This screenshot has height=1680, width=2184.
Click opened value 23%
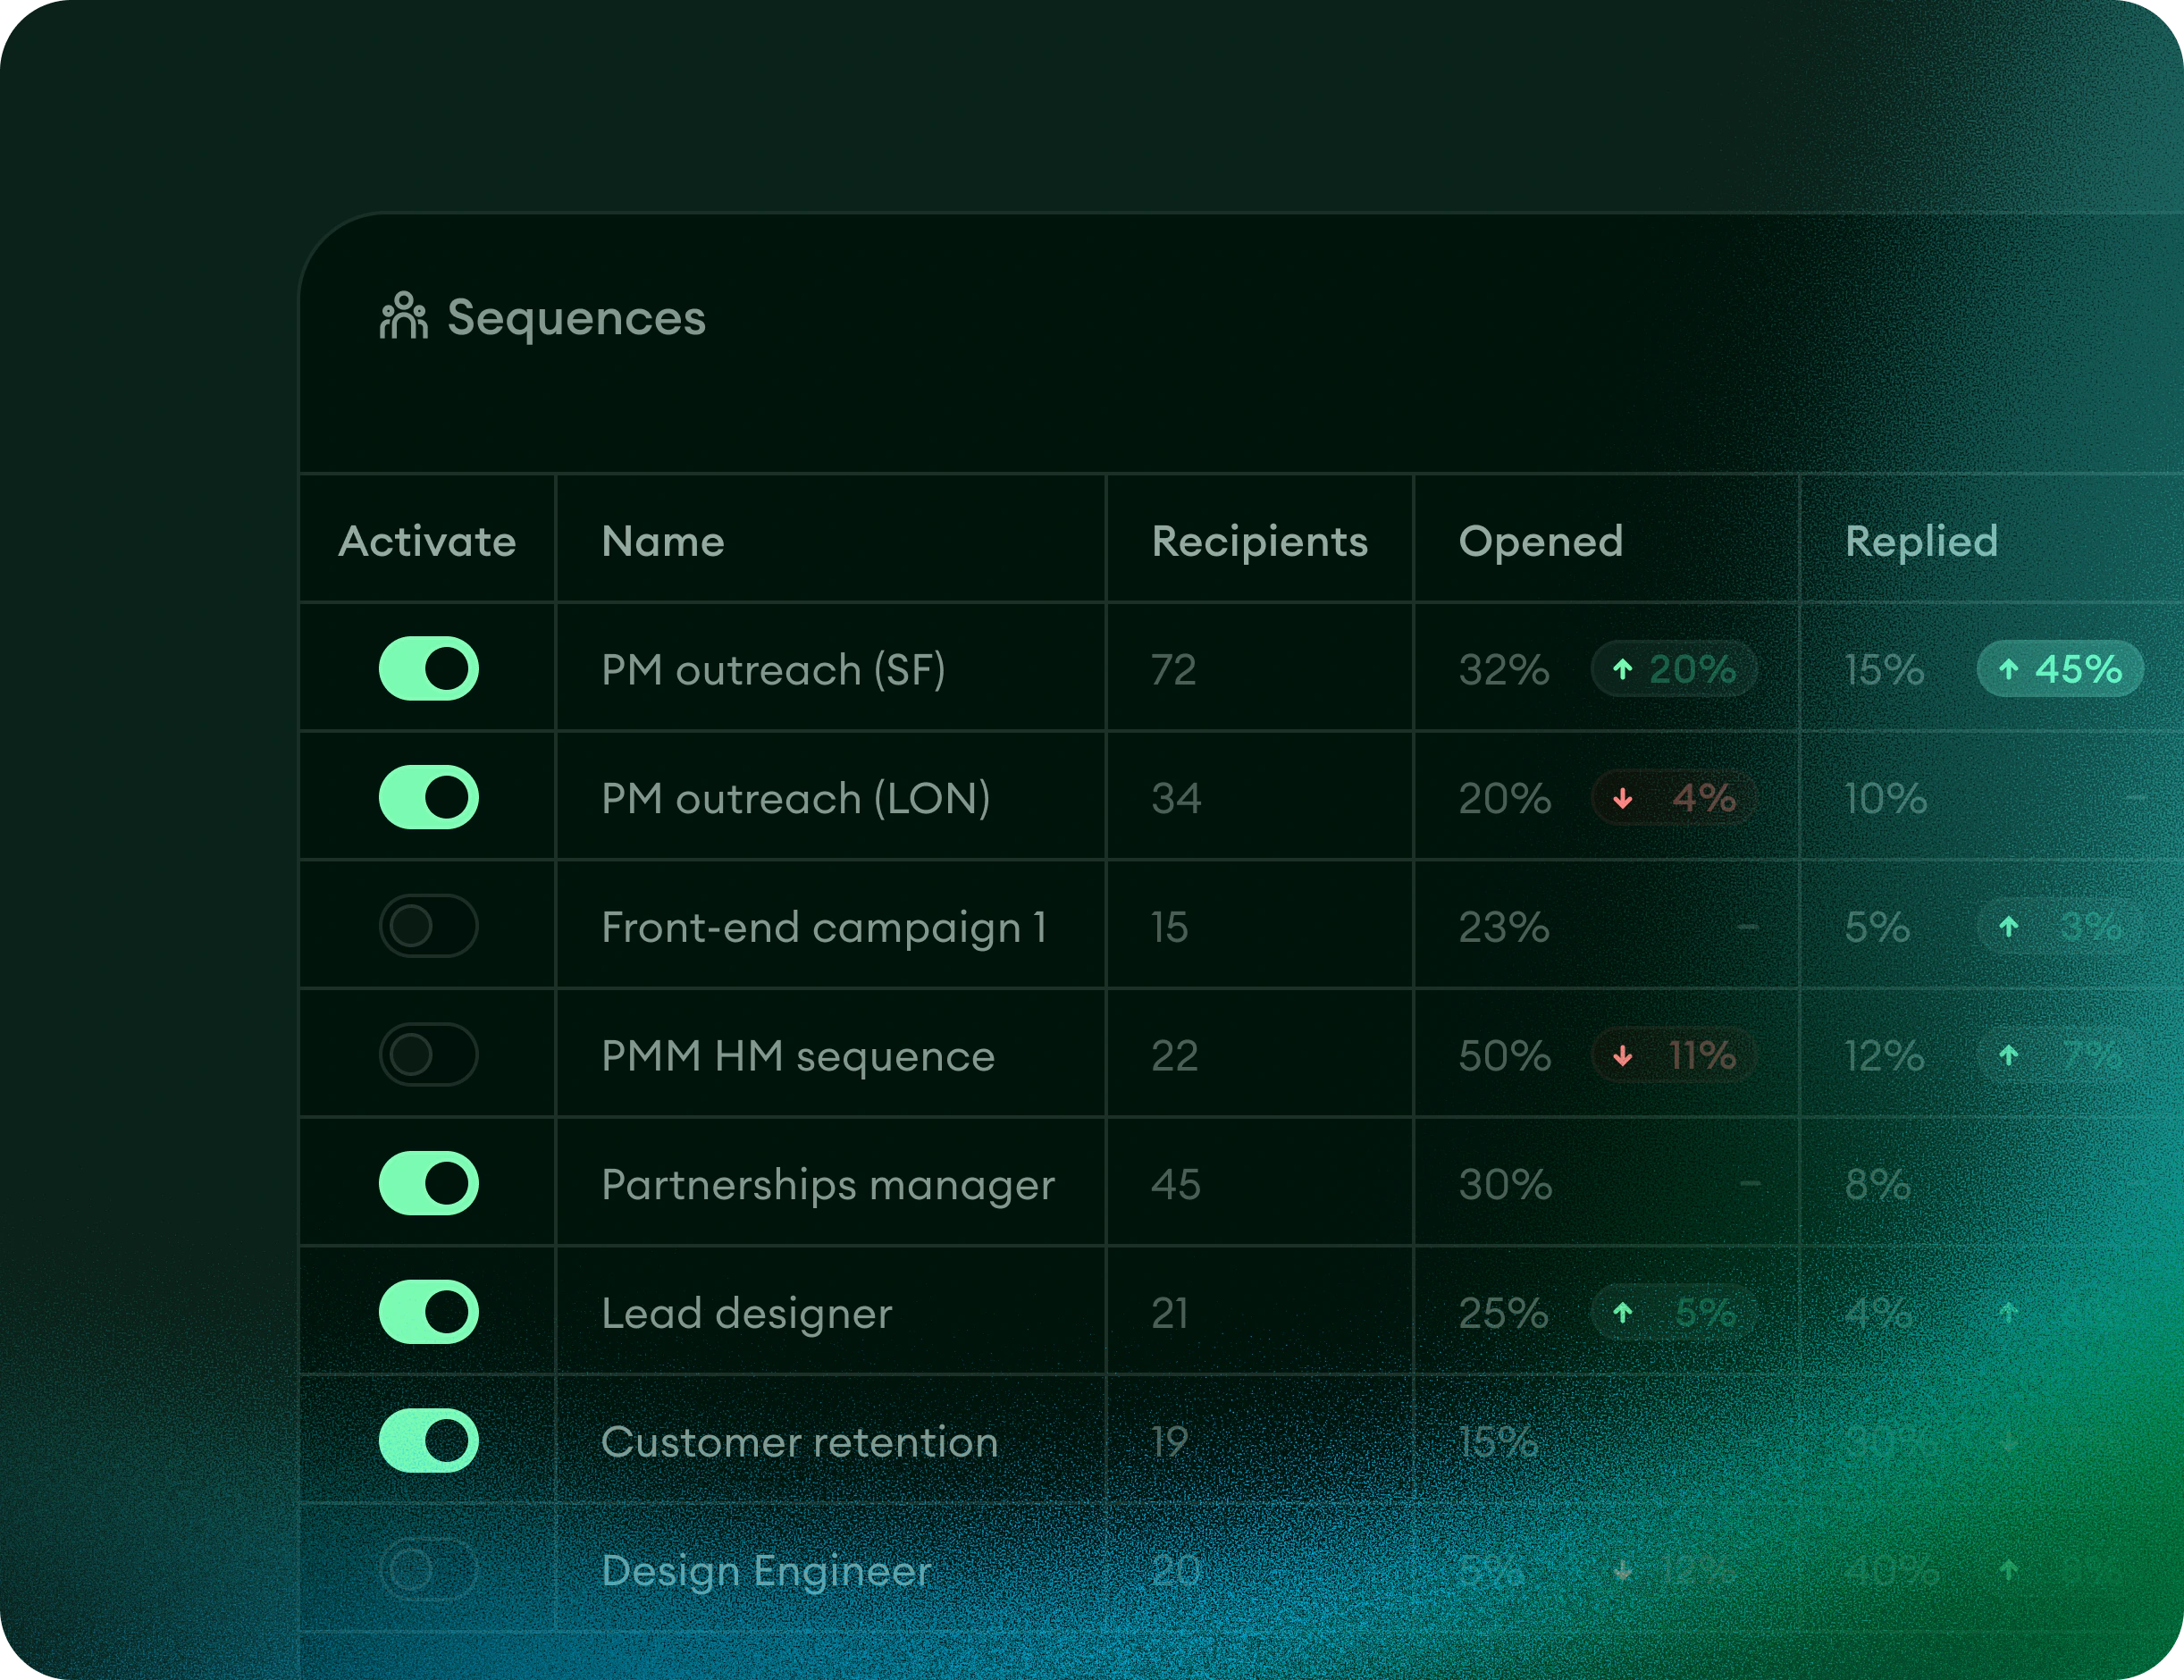pyautogui.click(x=1504, y=927)
